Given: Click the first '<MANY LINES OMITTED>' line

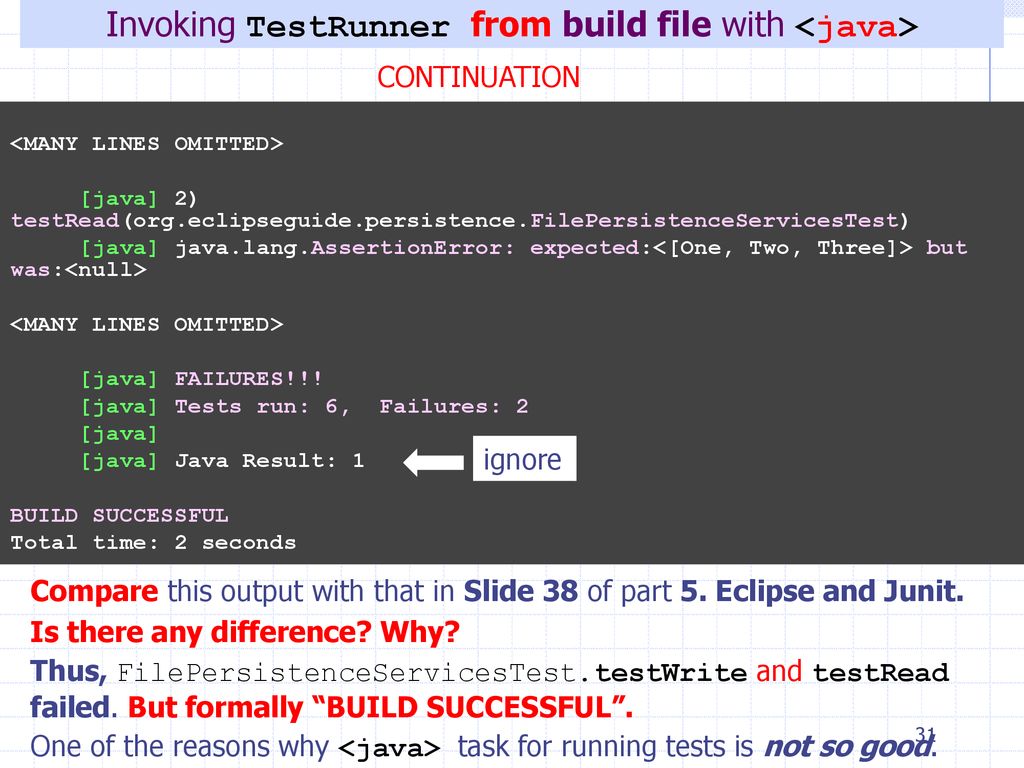Looking at the screenshot, I should click(x=147, y=144).
